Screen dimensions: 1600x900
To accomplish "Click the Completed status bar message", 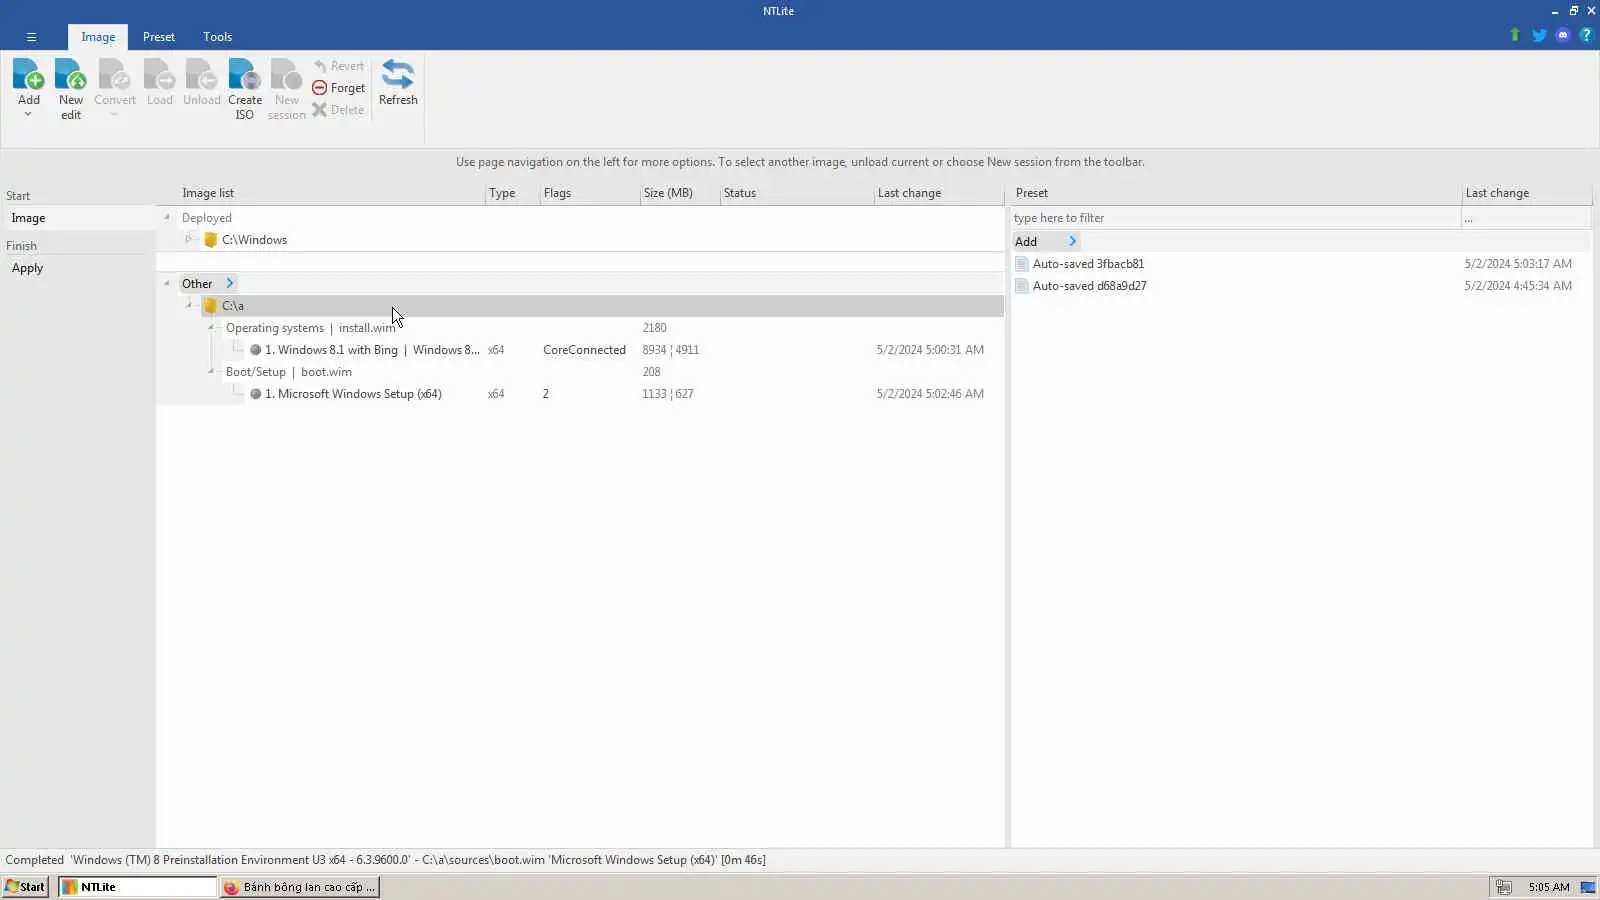I will (x=385, y=860).
